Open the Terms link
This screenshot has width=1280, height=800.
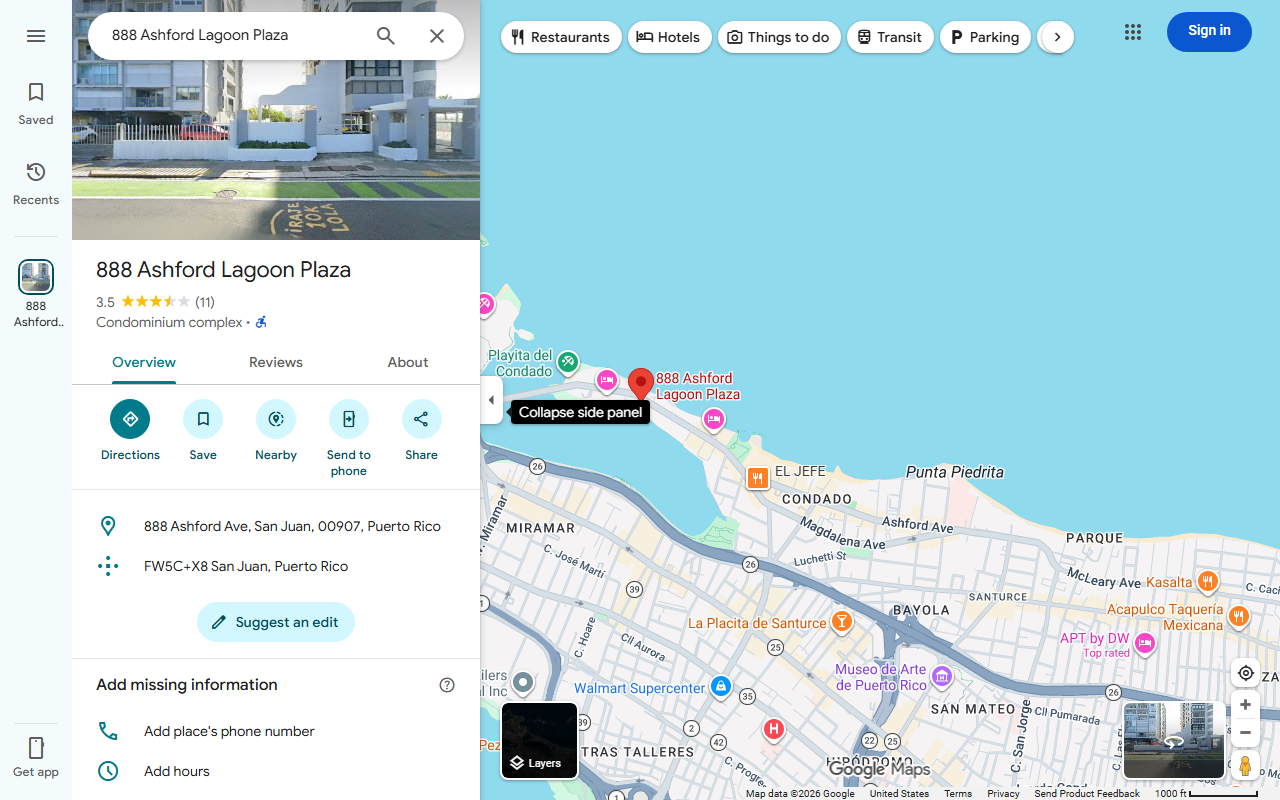pos(958,794)
